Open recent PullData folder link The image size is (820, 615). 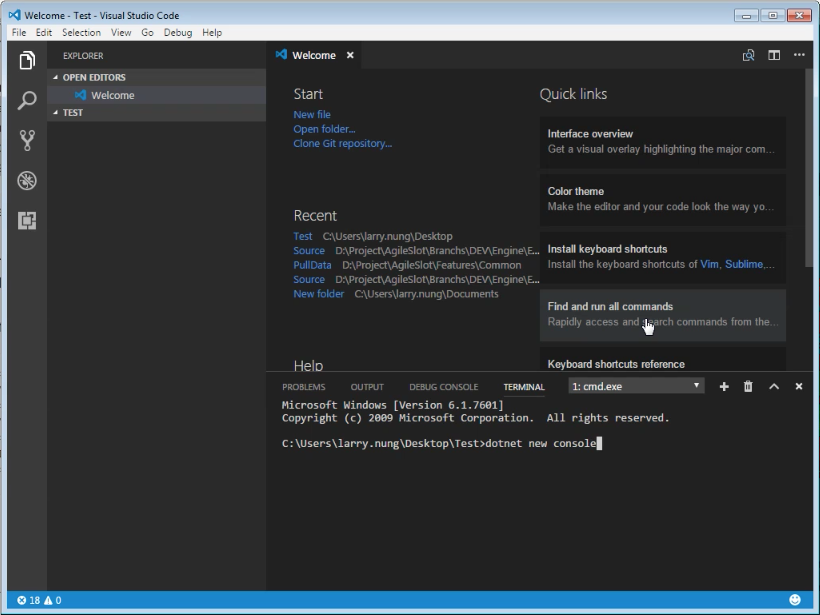point(312,265)
